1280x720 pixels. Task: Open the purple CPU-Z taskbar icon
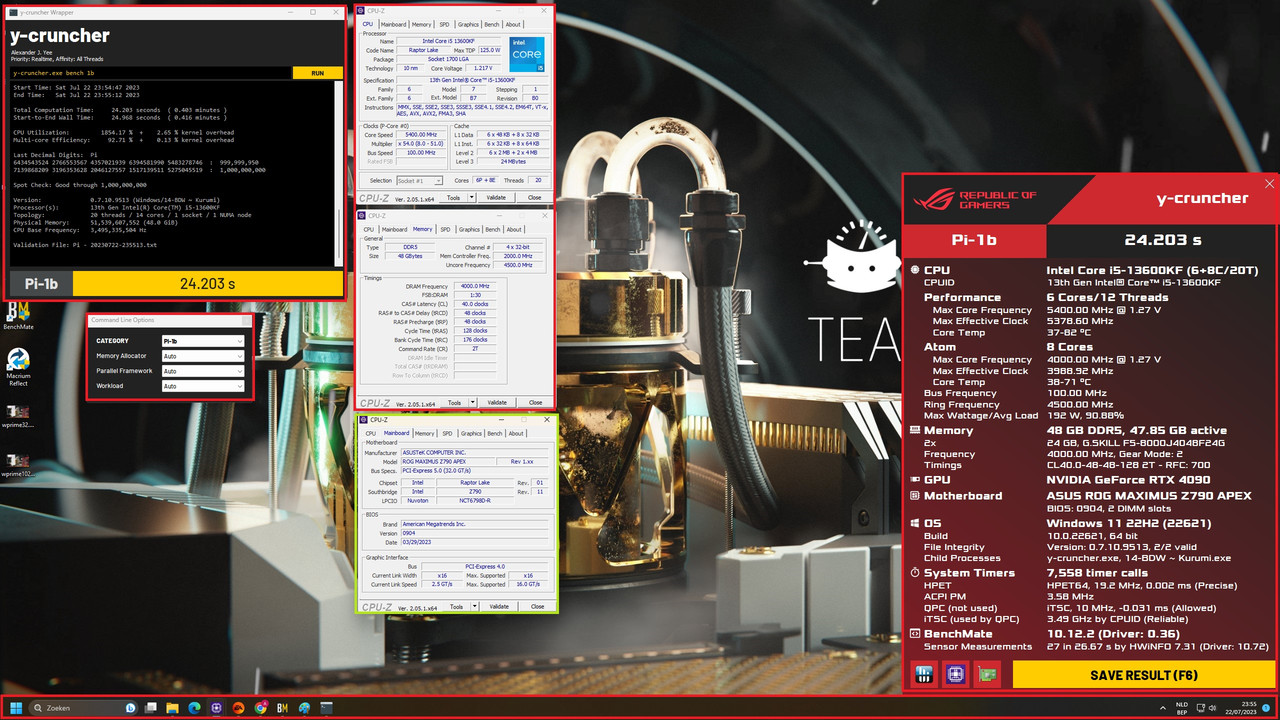click(217, 708)
